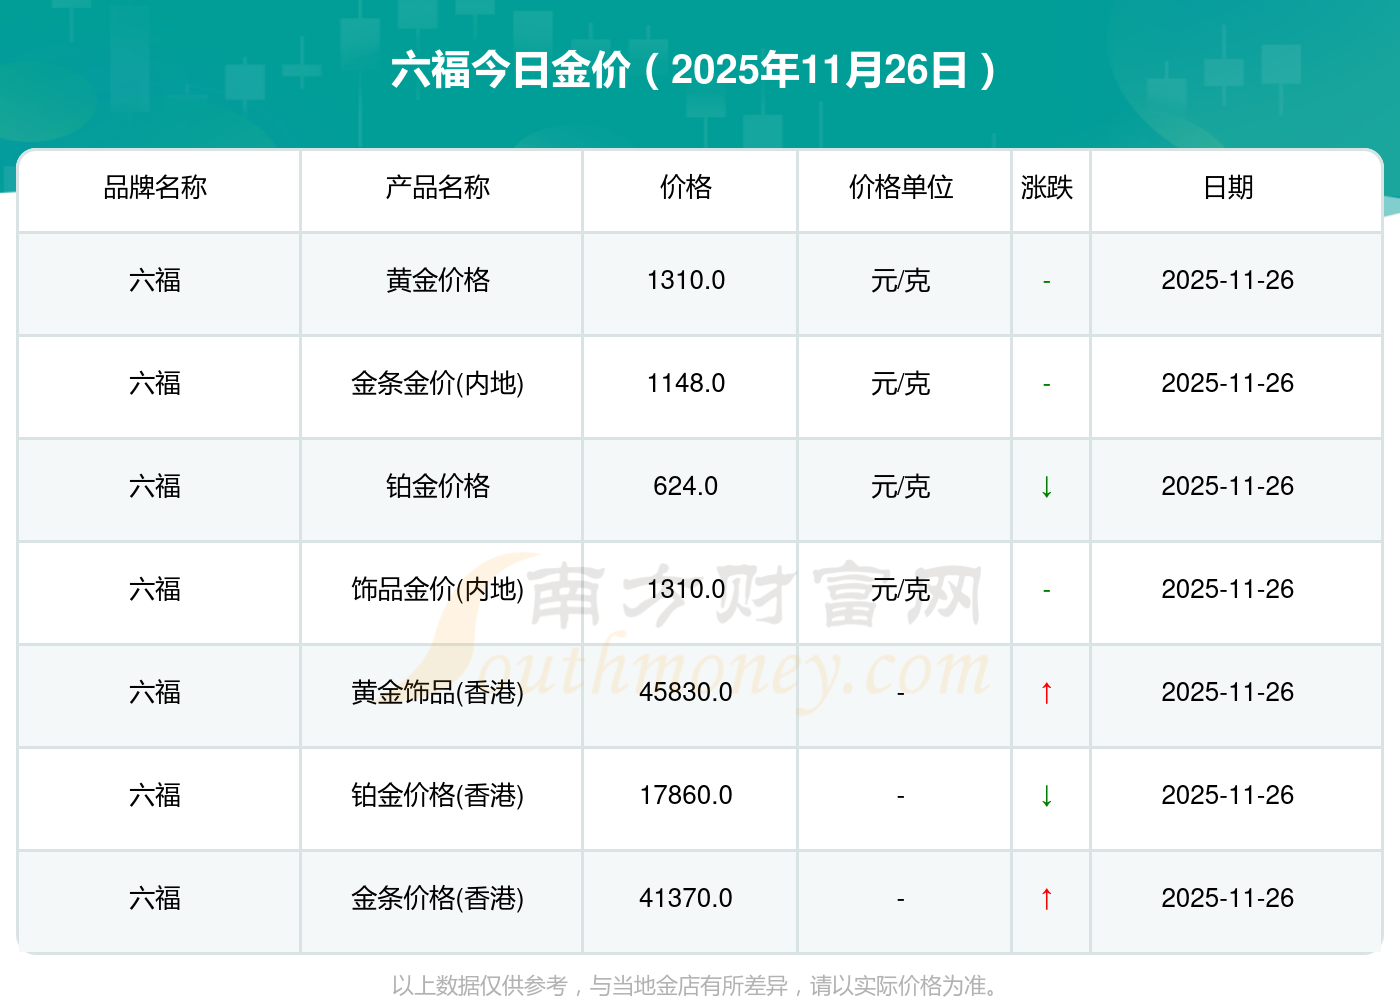The height and width of the screenshot is (1001, 1400).
Task: Select the product name 铂金价格(香港)
Action: pos(438,795)
